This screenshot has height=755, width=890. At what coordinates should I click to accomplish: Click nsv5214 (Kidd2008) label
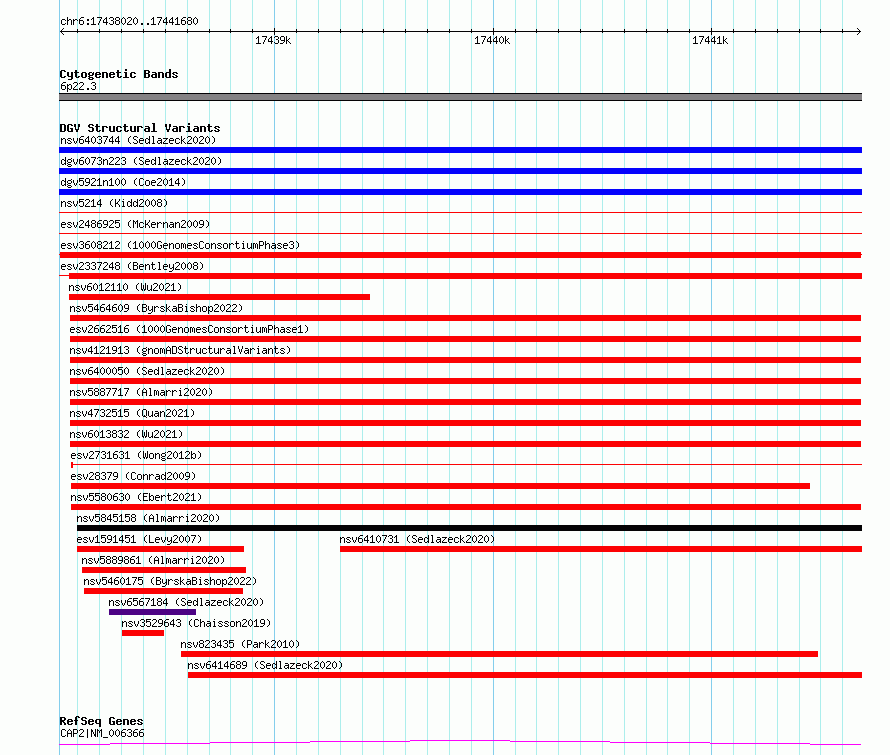[x=114, y=203]
